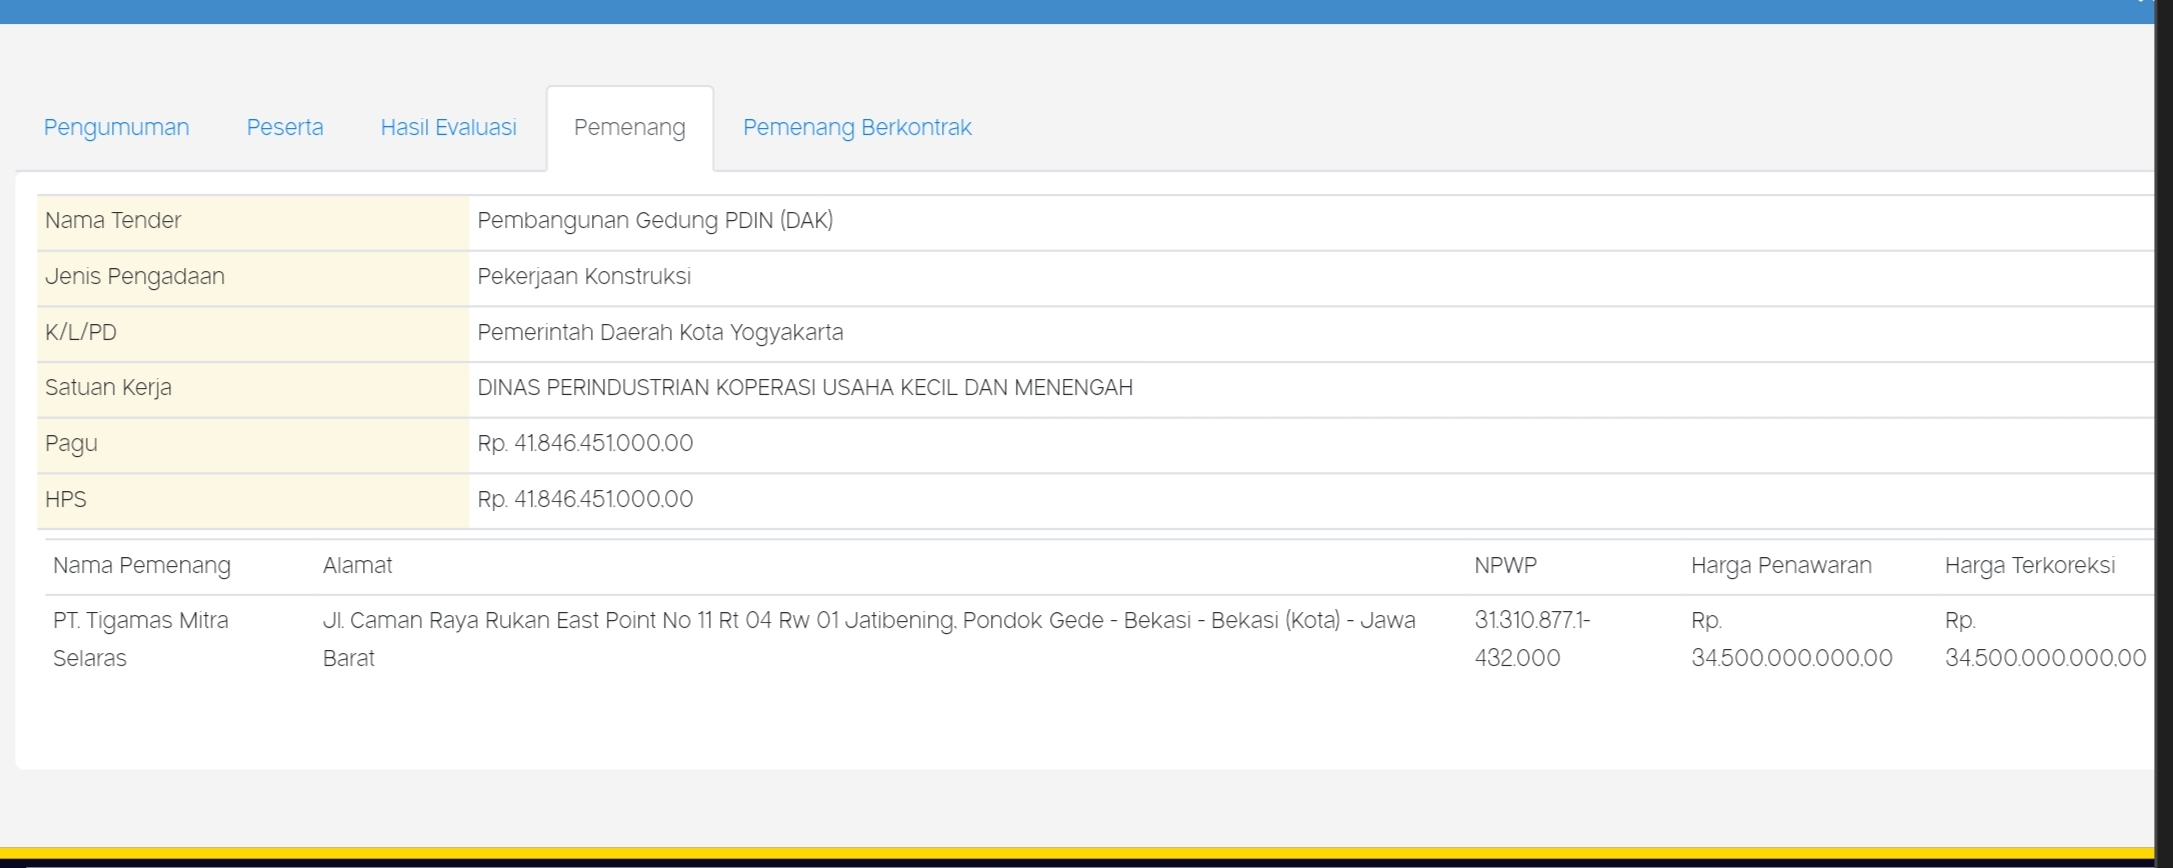Image resolution: width=2173 pixels, height=868 pixels.
Task: Click the Satuan Kerja DINAS PERINDUSTRIAN value
Action: coord(805,388)
